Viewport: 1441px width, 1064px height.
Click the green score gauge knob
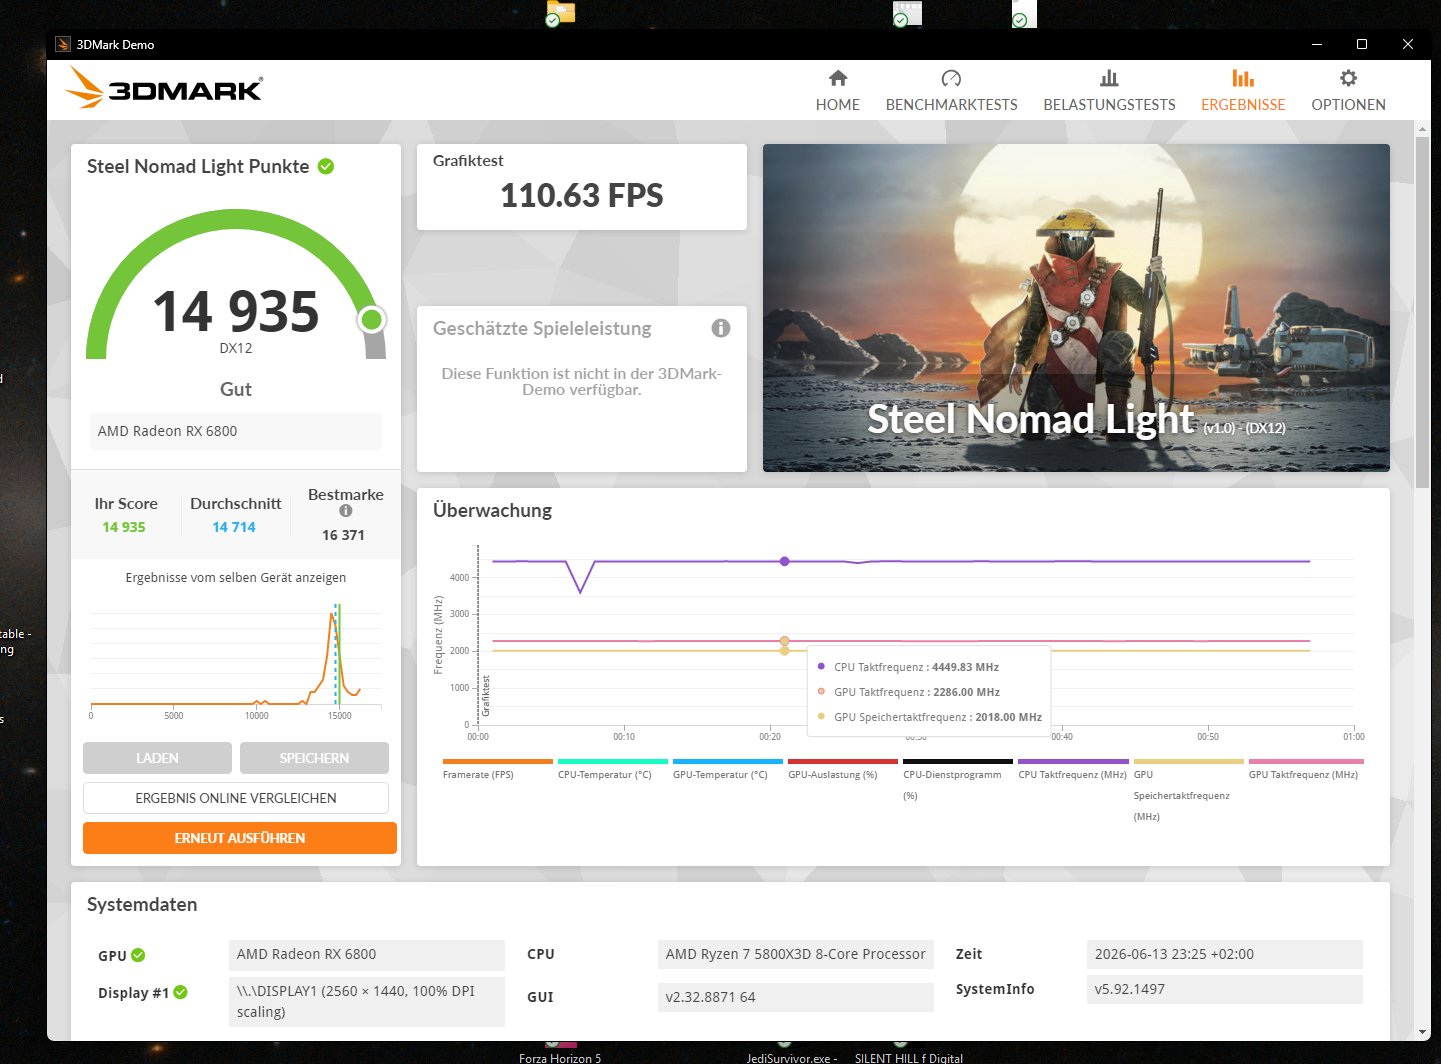(372, 319)
